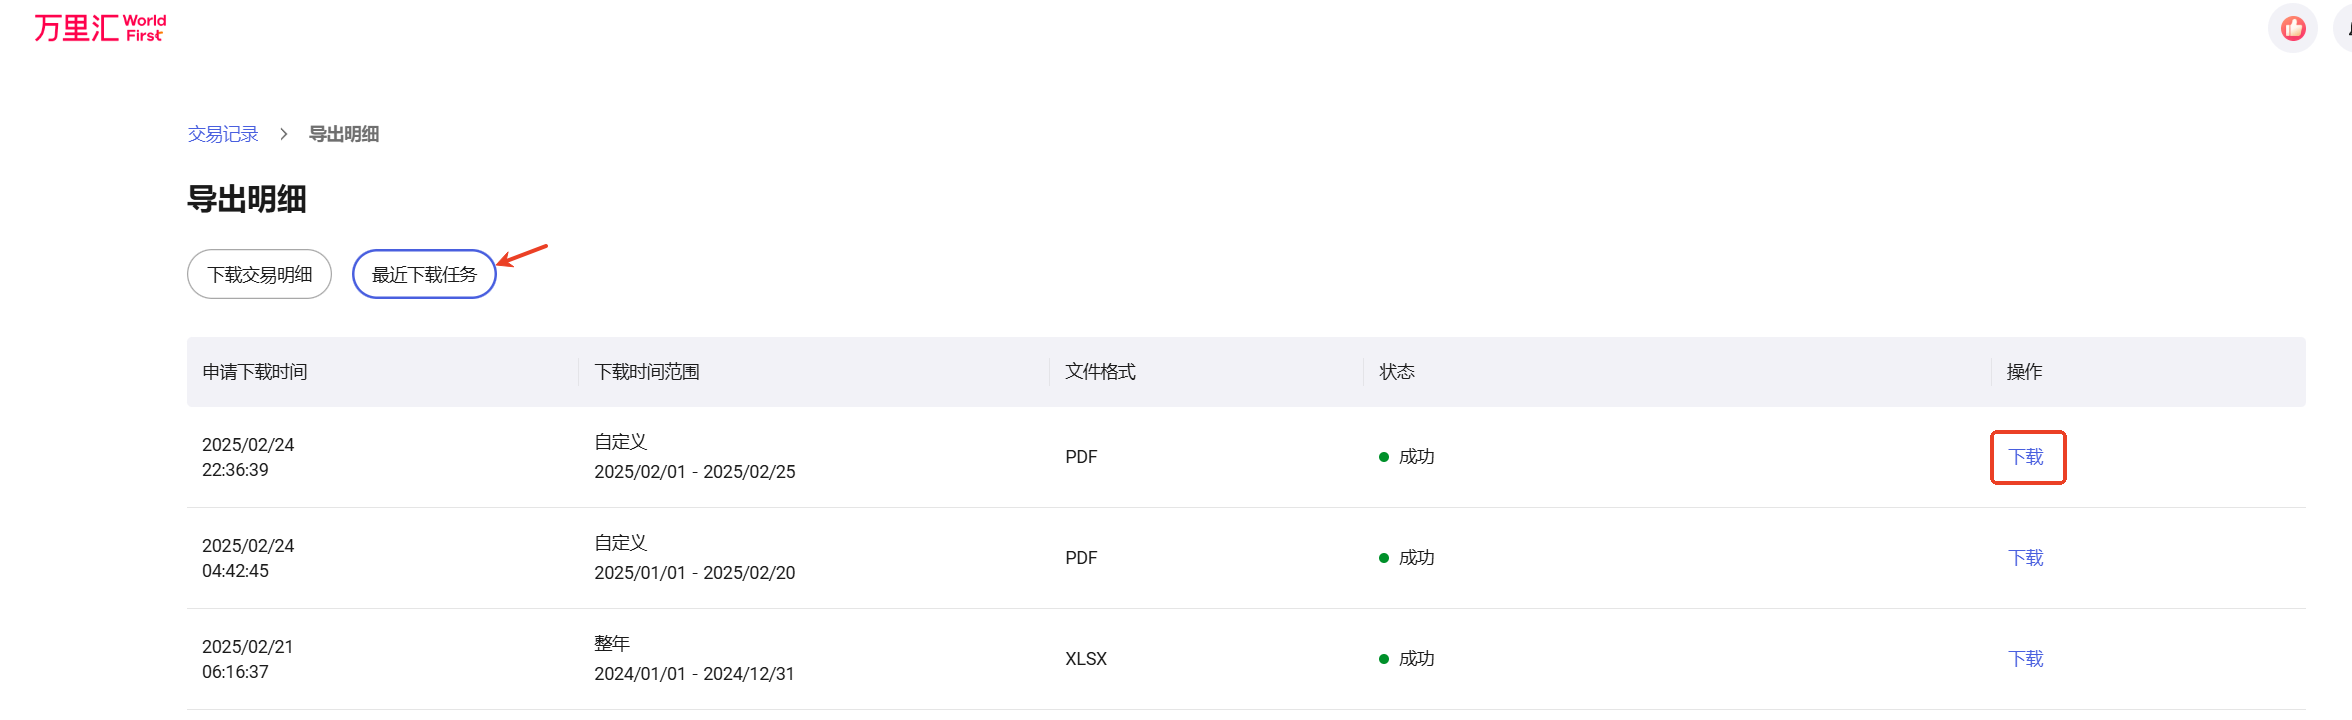This screenshot has height=720, width=2352.
Task: Click the breadcrumb chevron separator arrow
Action: pyautogui.click(x=284, y=134)
